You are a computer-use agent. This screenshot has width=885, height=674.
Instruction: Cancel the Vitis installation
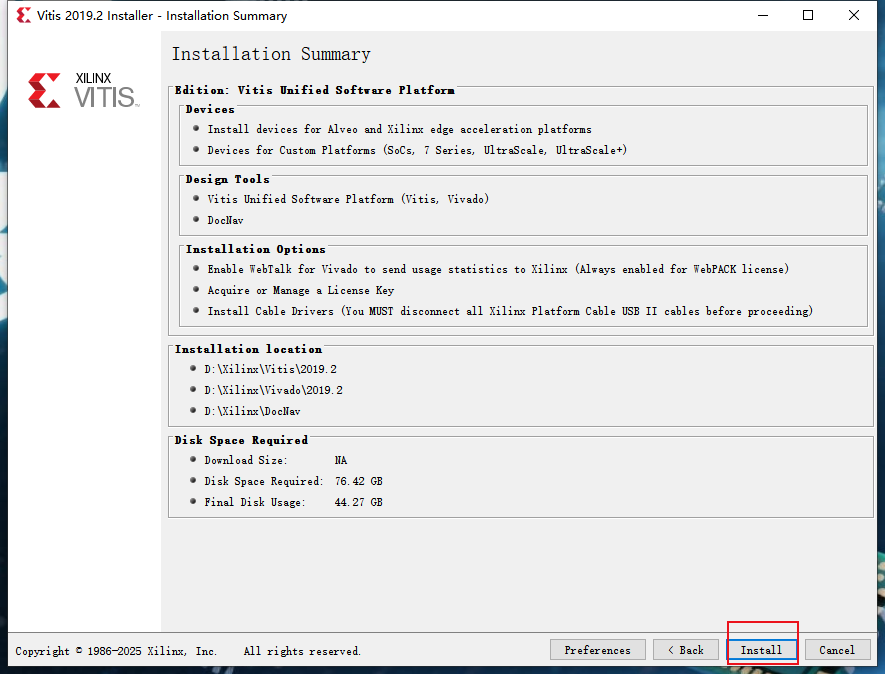click(x=837, y=650)
